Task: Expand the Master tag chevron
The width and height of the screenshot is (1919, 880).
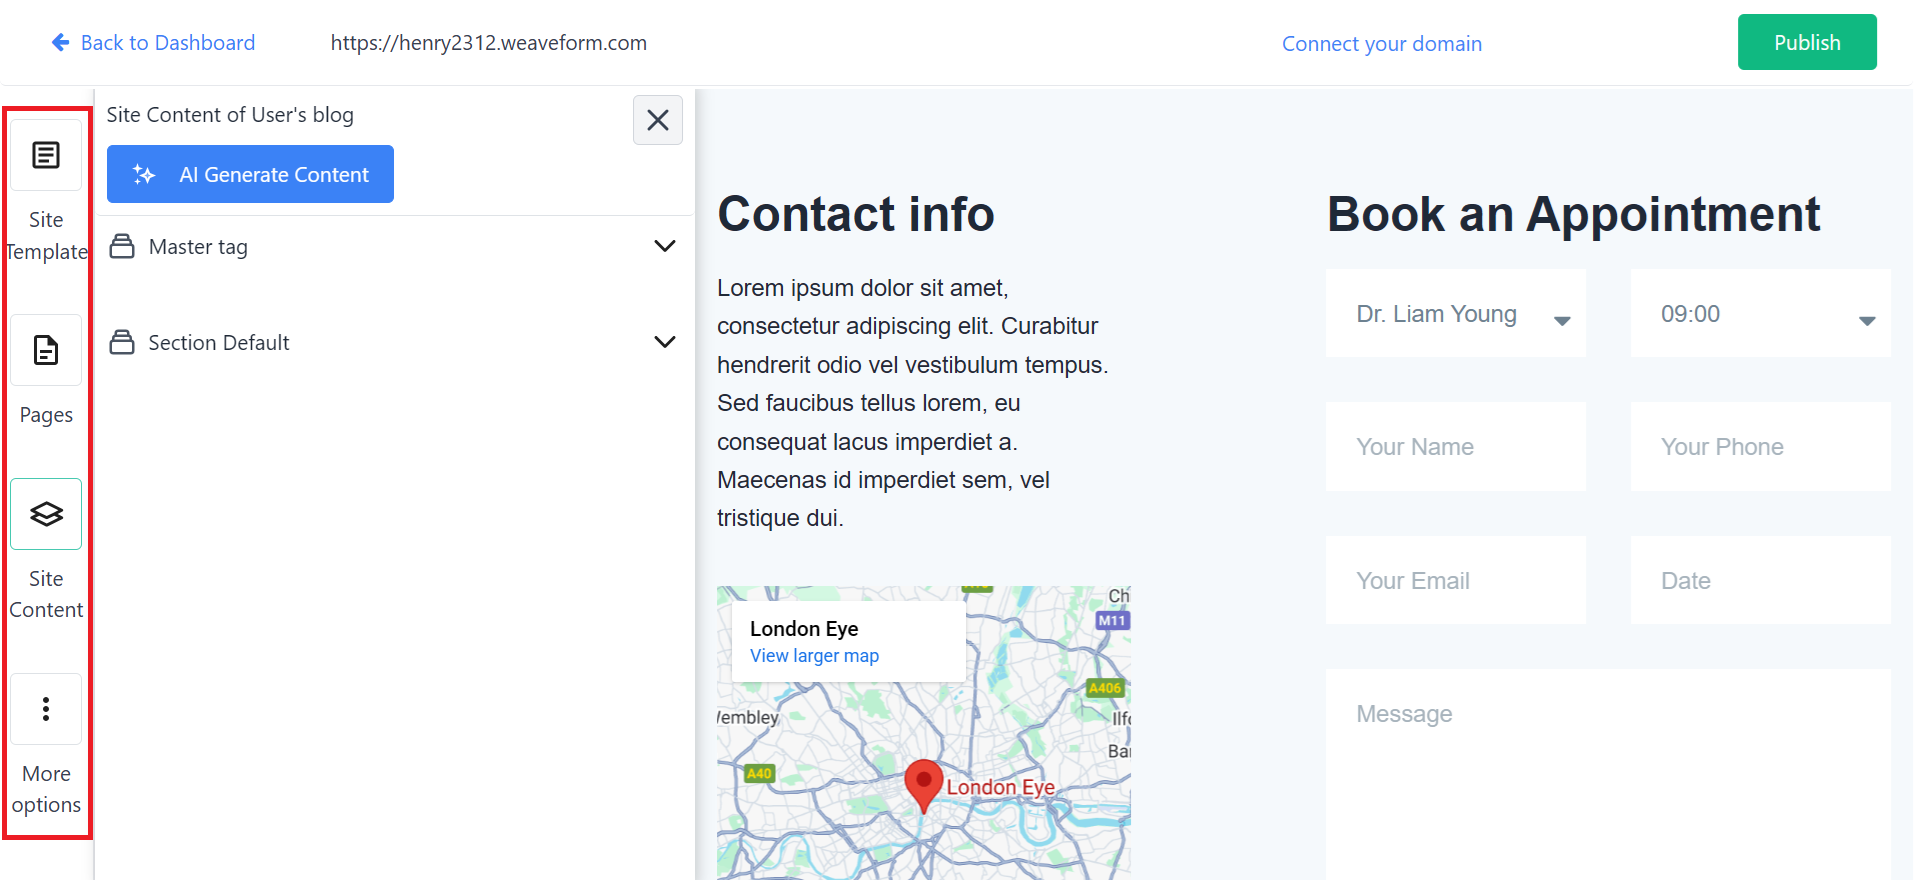Action: [664, 246]
